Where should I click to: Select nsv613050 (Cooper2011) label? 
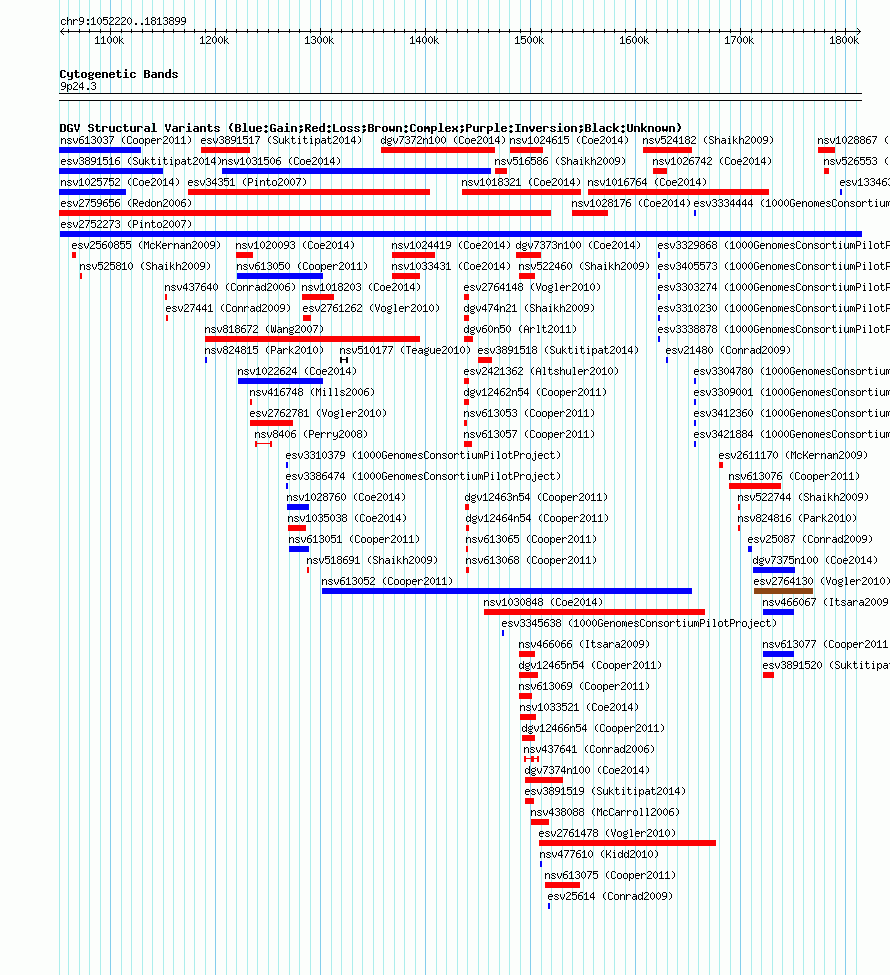(302, 266)
